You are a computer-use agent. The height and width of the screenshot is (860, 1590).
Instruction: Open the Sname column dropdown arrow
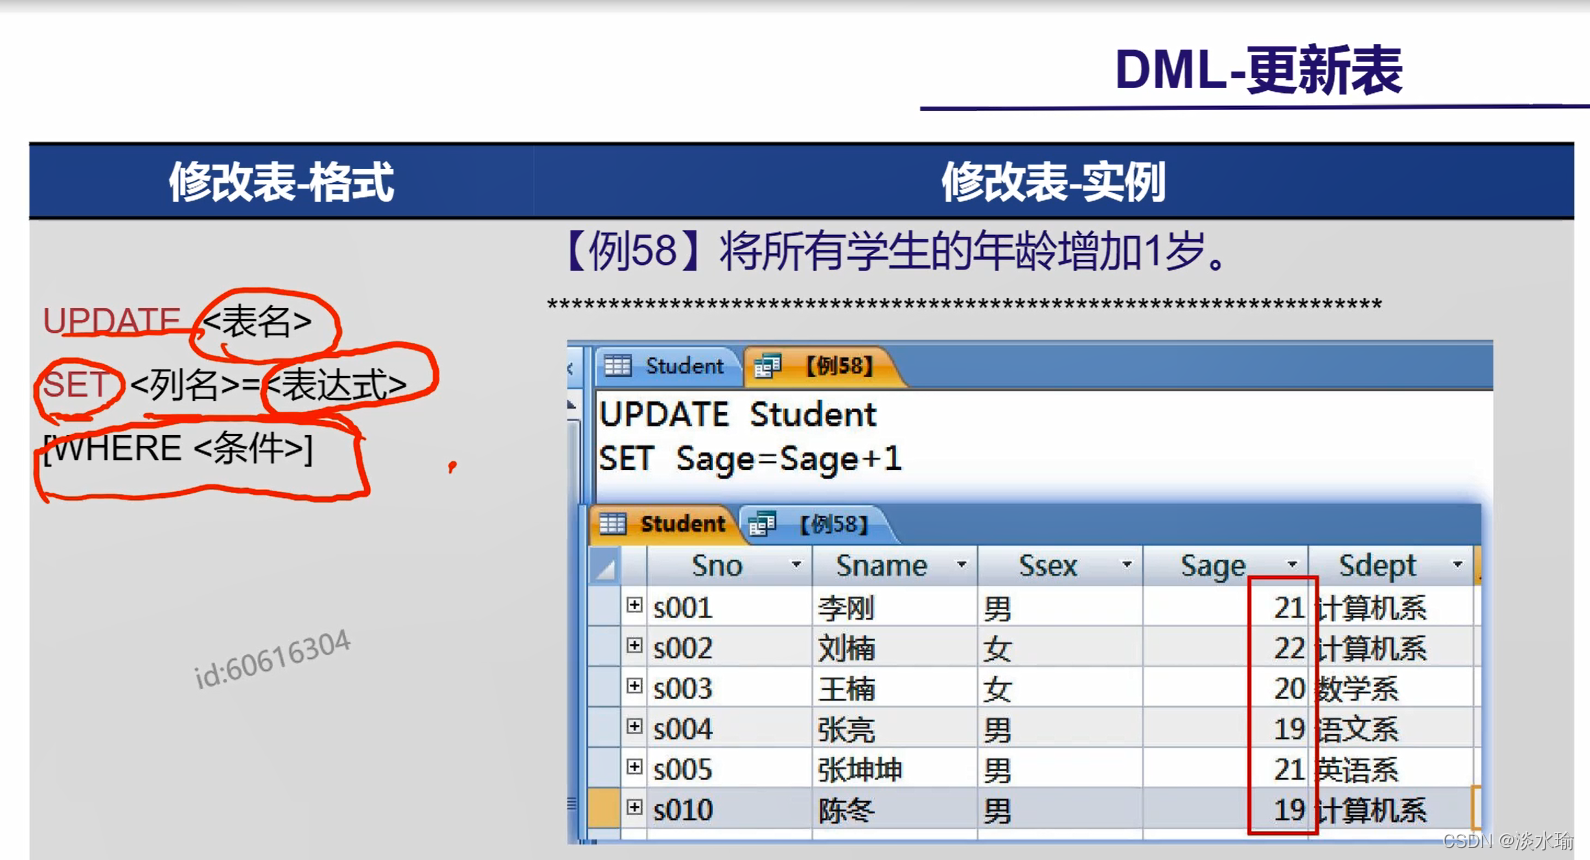click(961, 565)
